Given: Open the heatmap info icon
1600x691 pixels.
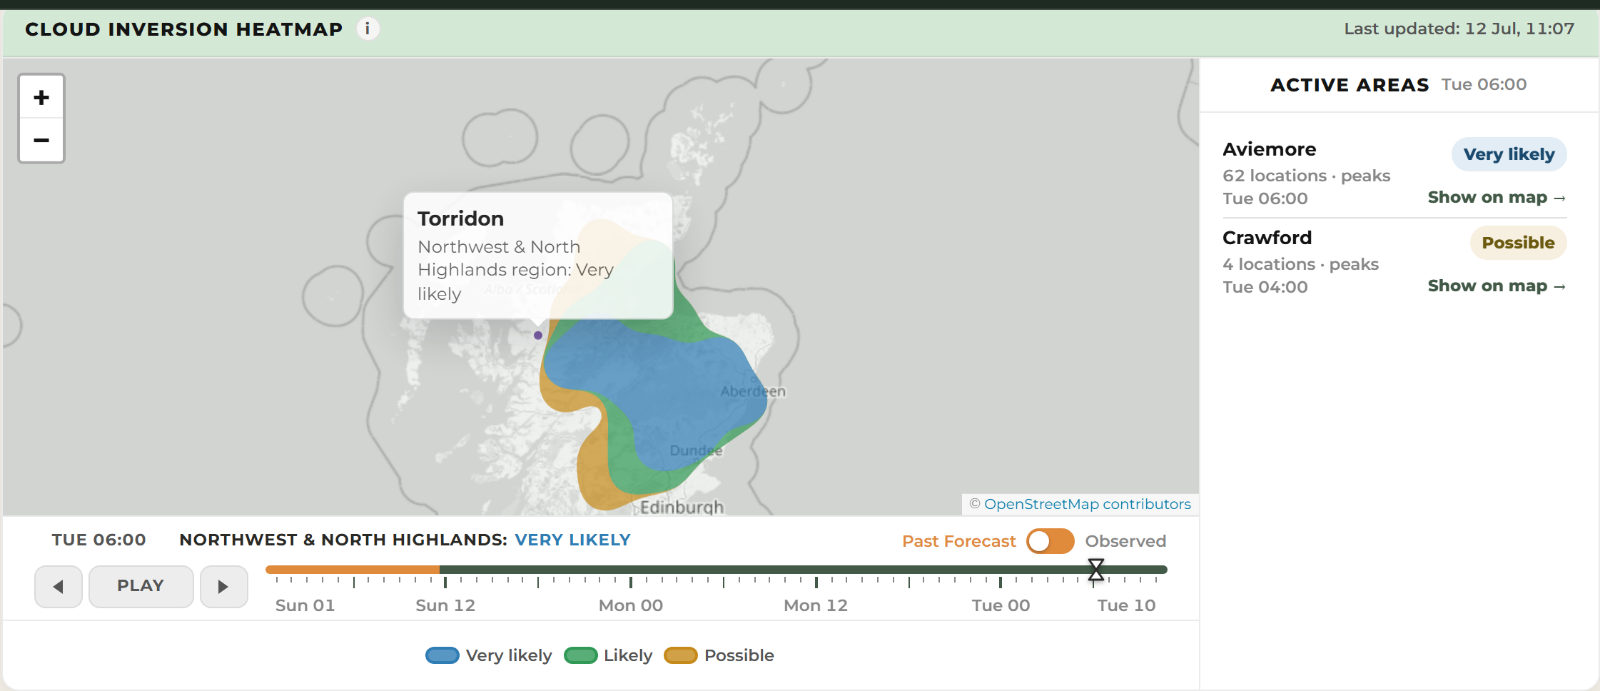Looking at the screenshot, I should click(368, 29).
